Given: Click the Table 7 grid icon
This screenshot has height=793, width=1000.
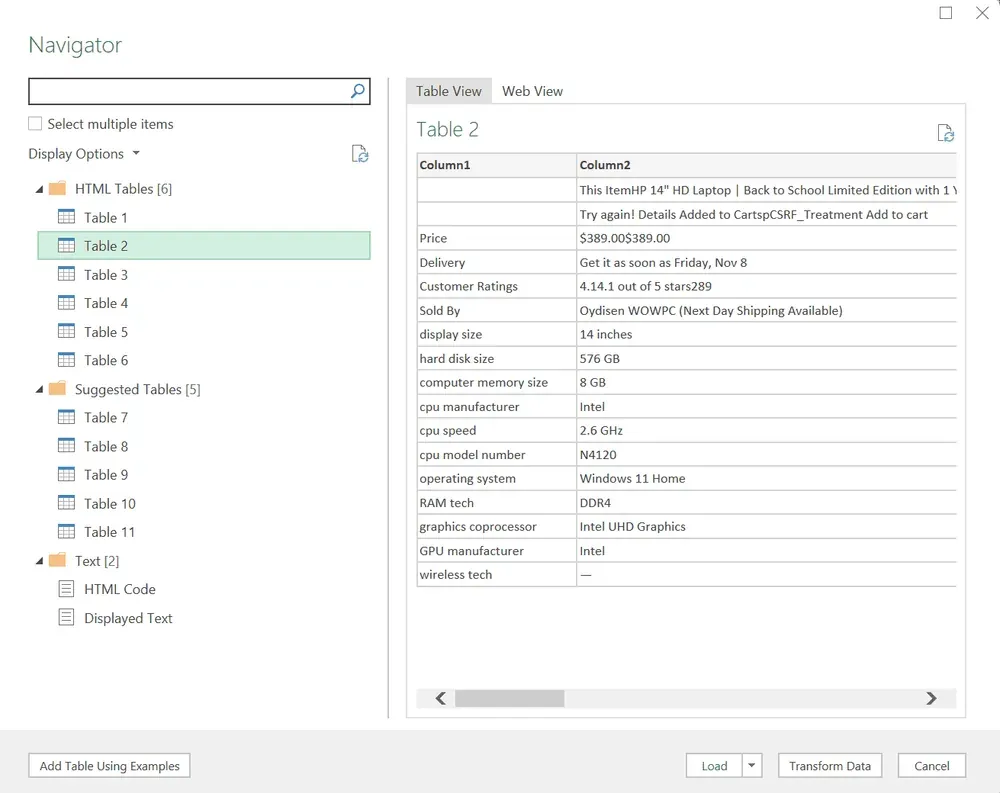Looking at the screenshot, I should pos(66,417).
